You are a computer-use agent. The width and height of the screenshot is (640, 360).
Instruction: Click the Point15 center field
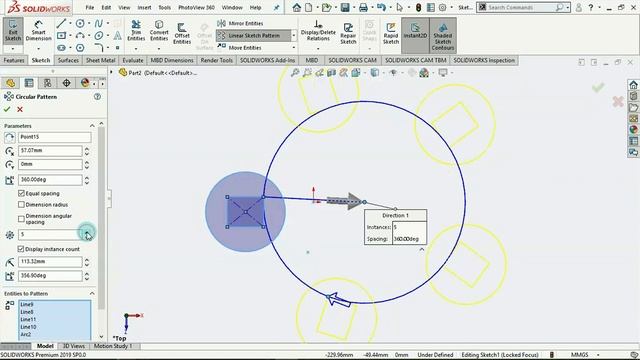pos(55,137)
